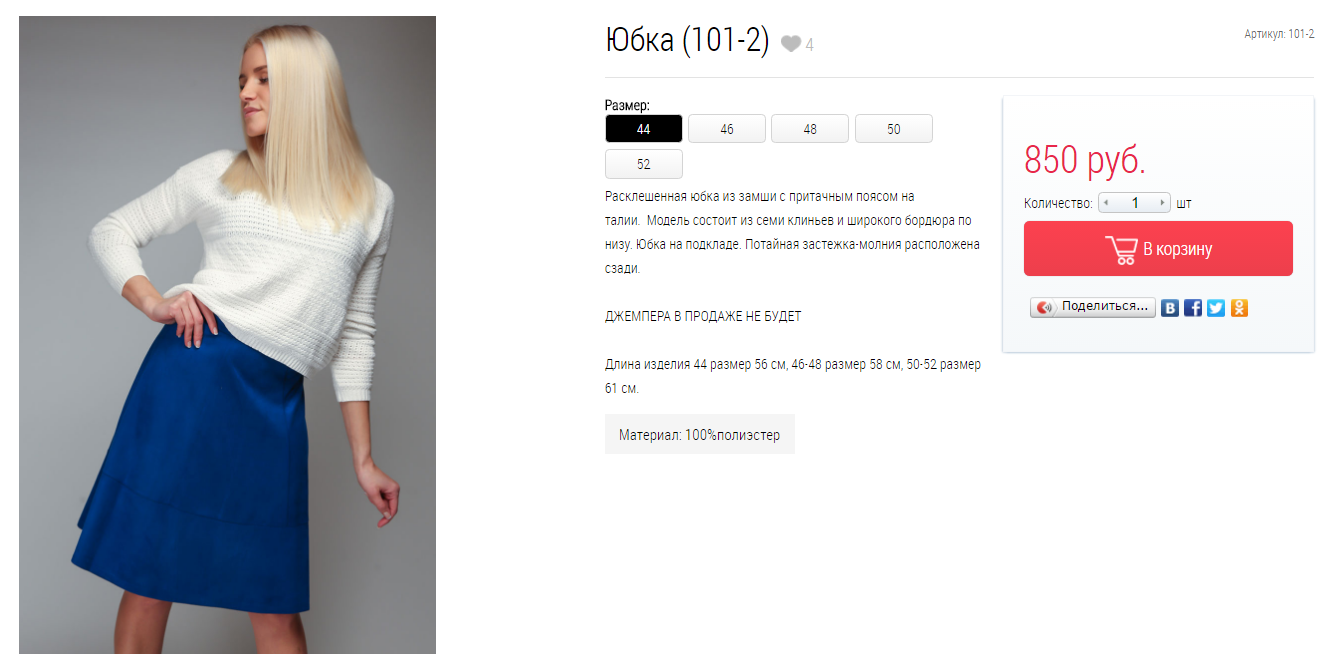The width and height of the screenshot is (1330, 669).
Task: Select size 50 option
Action: coord(894,129)
